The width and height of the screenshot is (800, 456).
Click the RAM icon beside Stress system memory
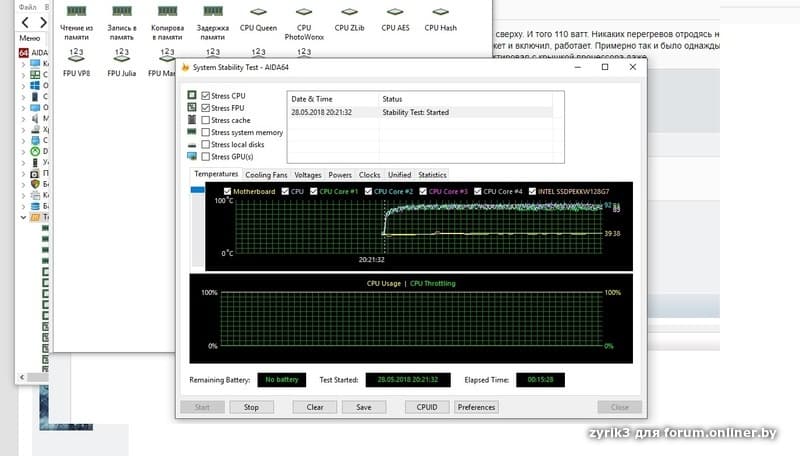point(192,132)
